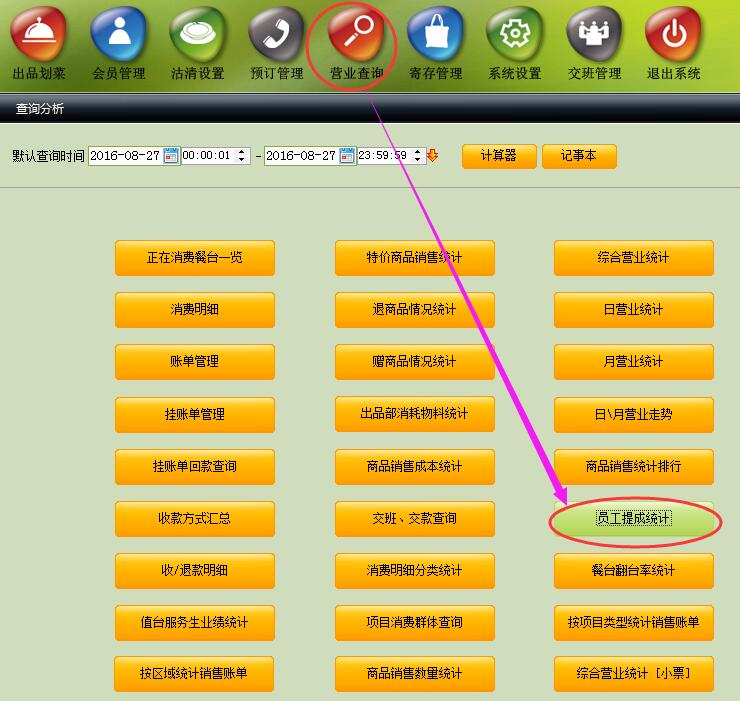Open 项目消费群体查询
The height and width of the screenshot is (701, 740).
pyautogui.click(x=414, y=622)
